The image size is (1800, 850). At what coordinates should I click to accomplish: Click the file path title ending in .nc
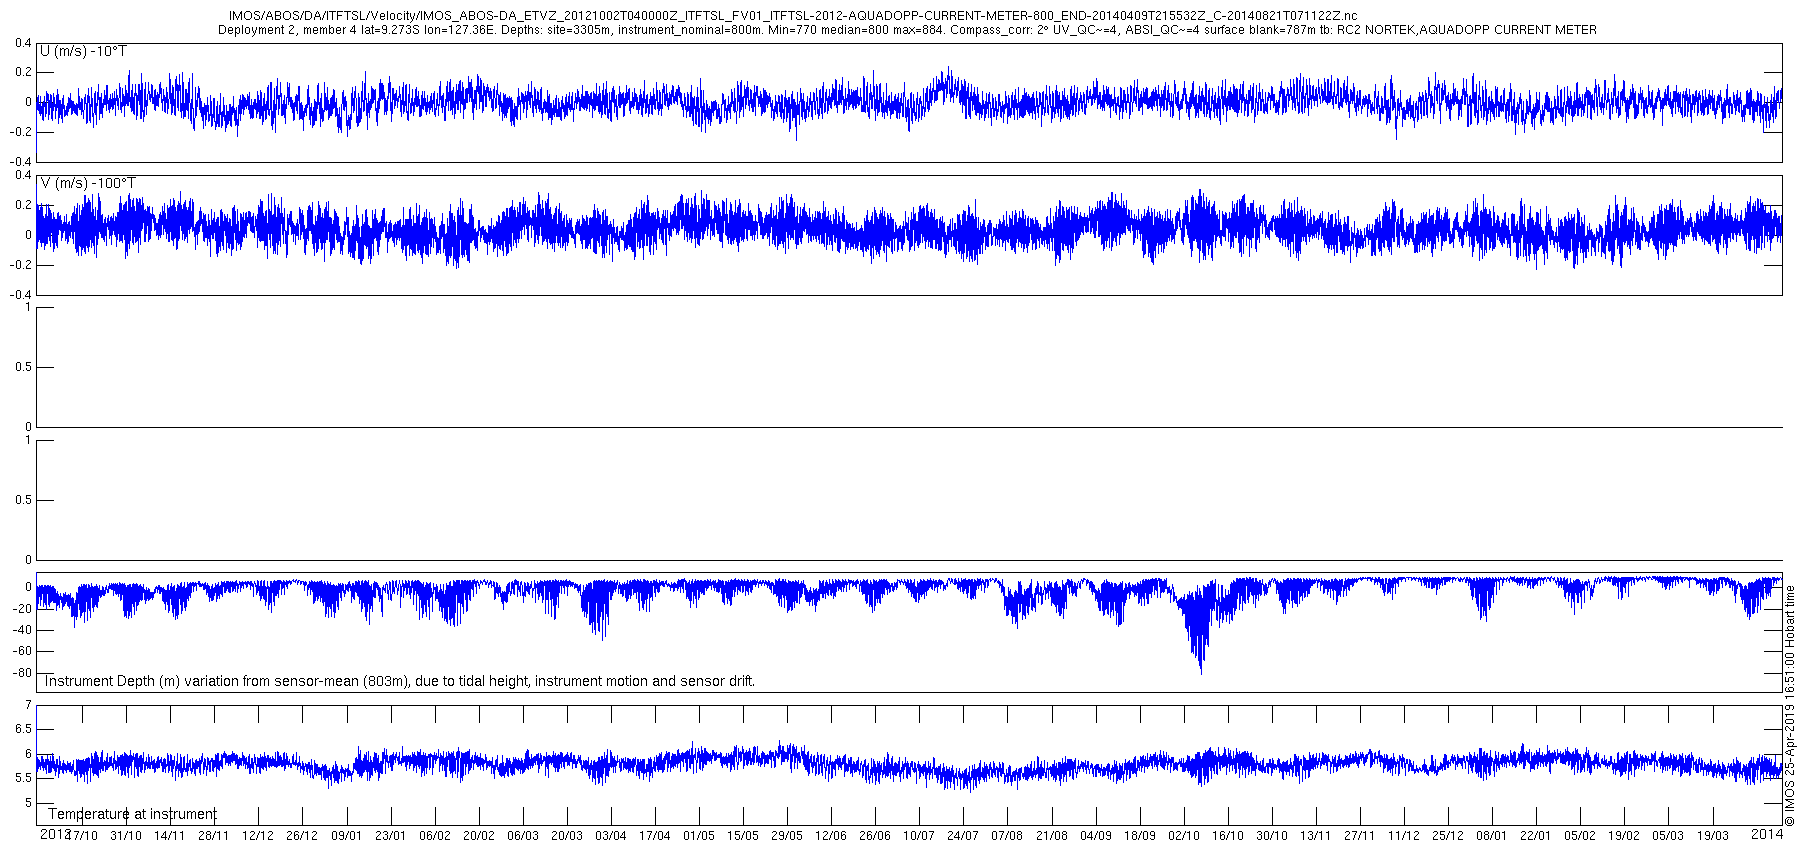tap(793, 16)
